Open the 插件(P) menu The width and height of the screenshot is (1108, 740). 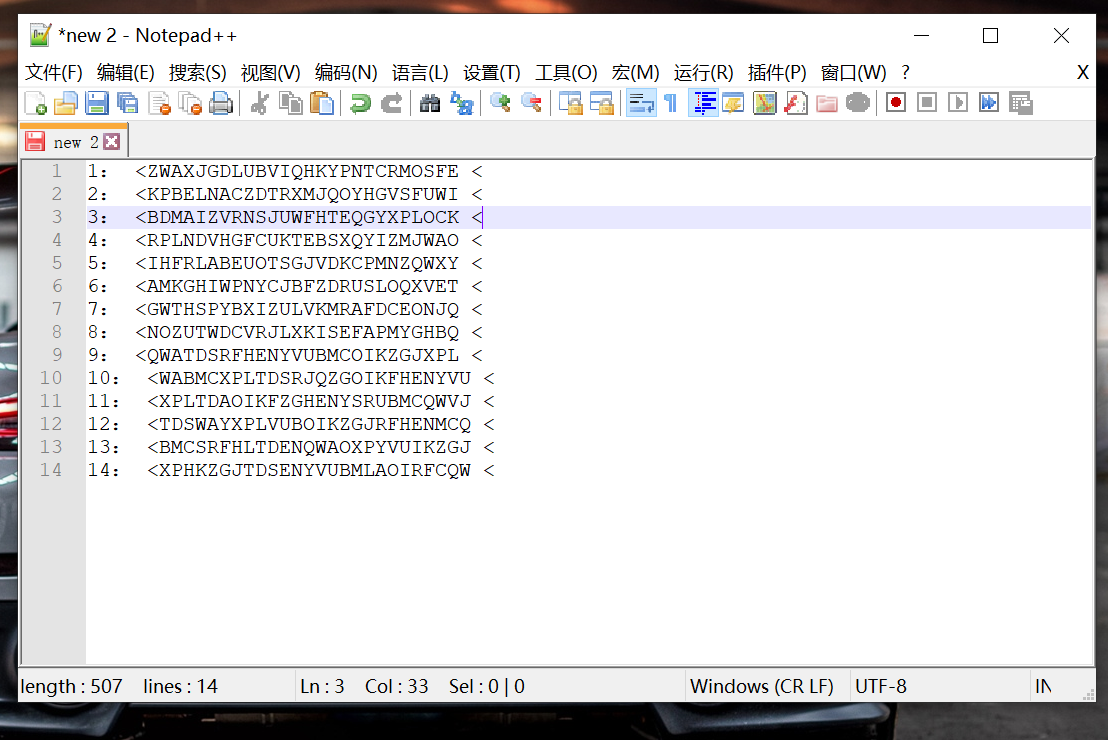tap(776, 72)
